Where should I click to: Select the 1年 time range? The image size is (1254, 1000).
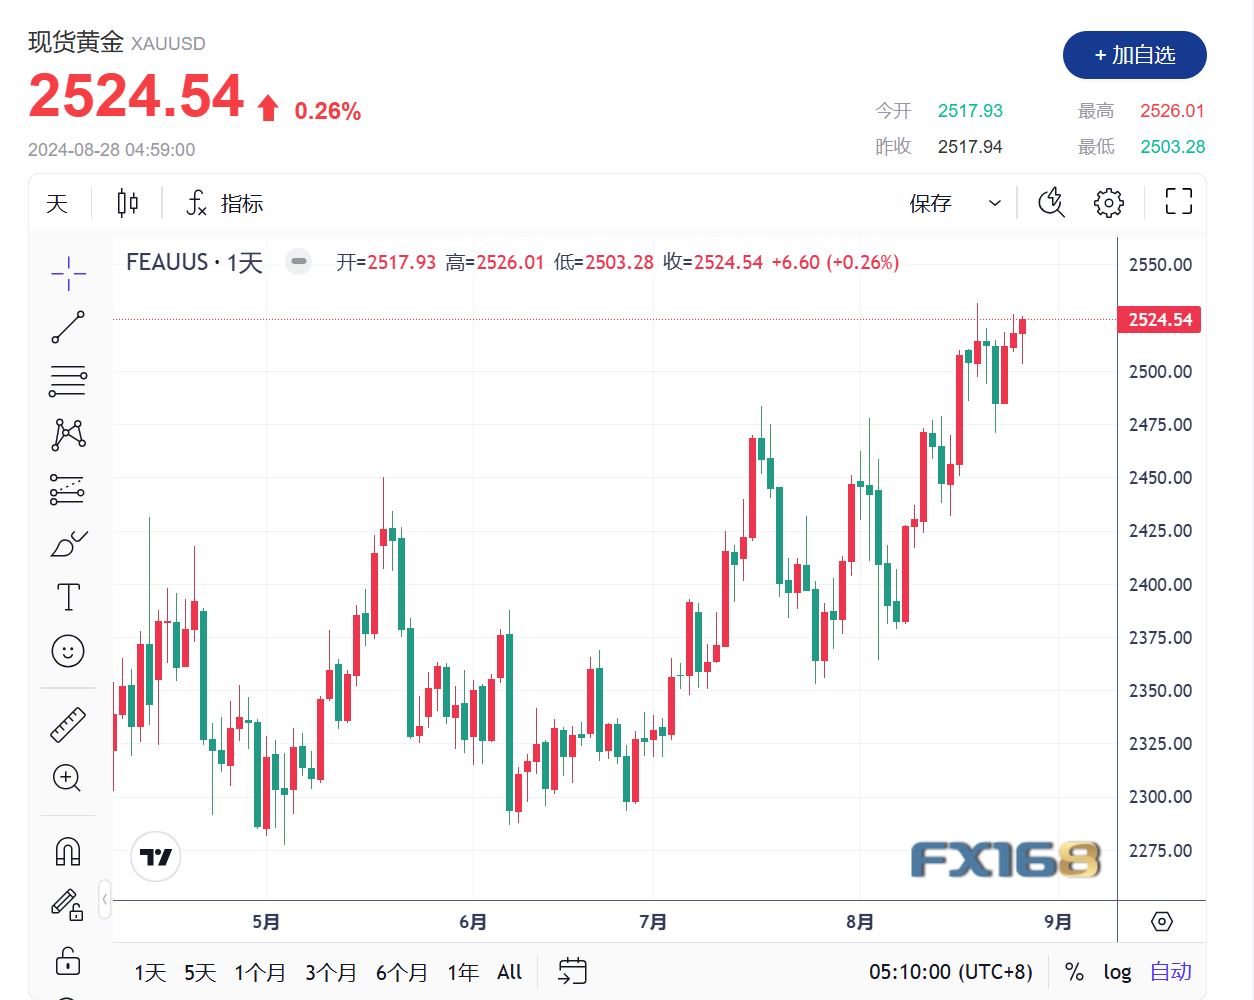(x=462, y=972)
